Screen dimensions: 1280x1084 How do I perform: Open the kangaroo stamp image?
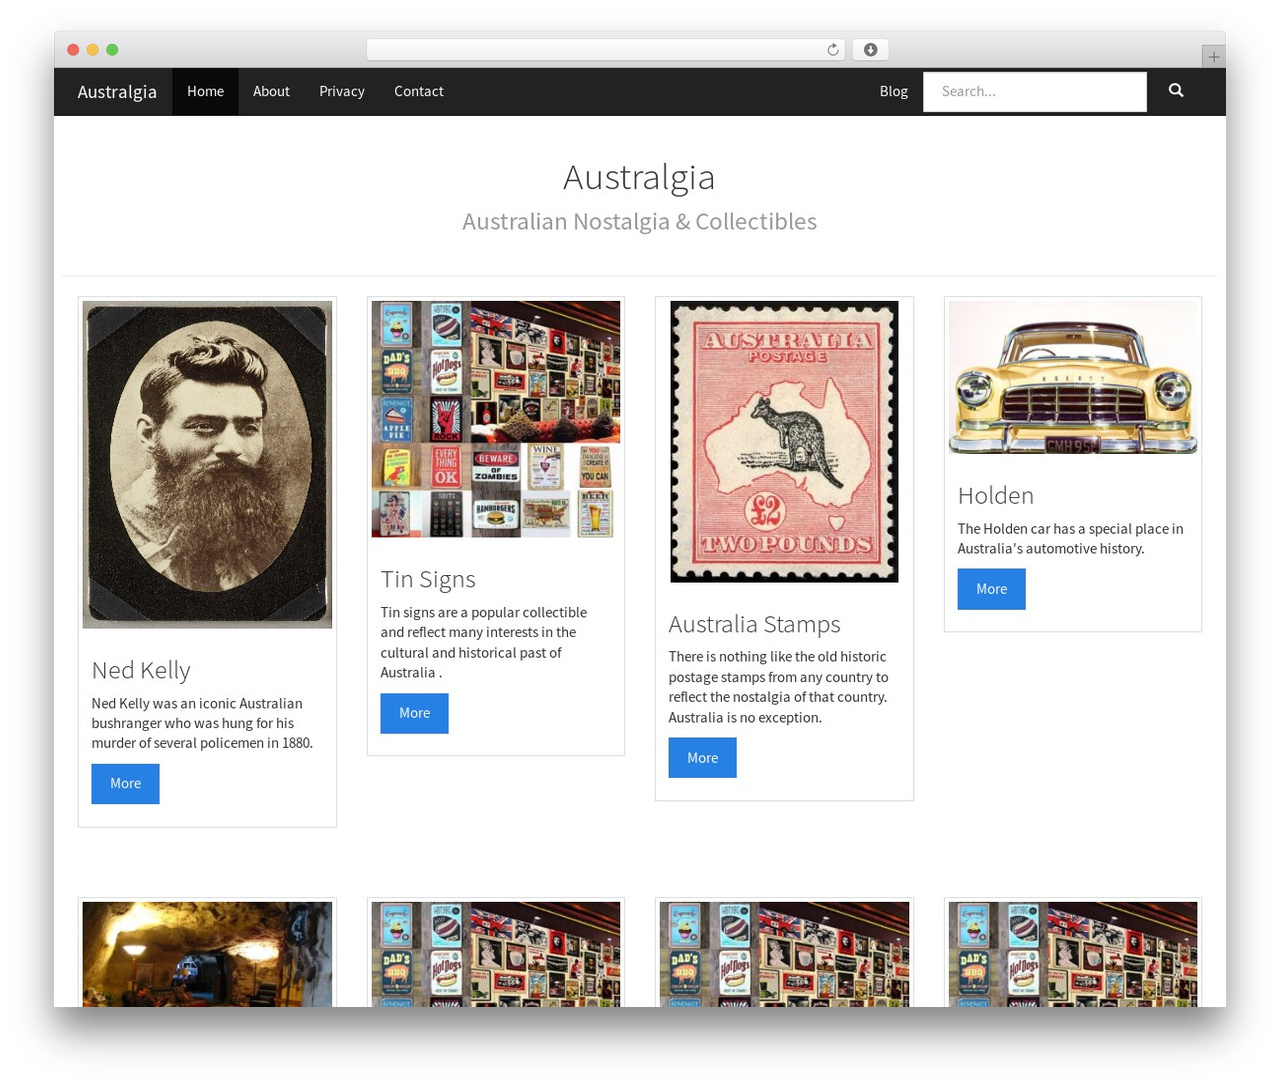[x=784, y=442]
